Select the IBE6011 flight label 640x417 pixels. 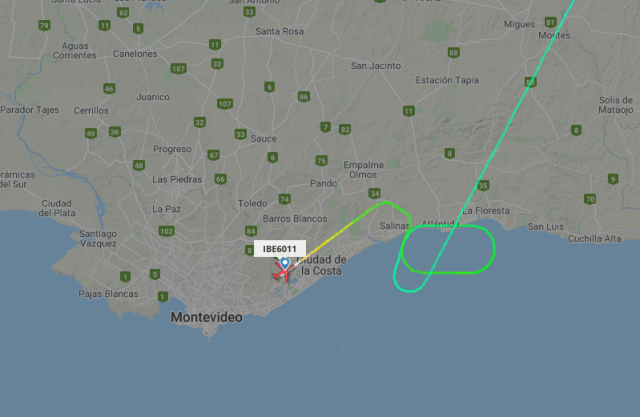pyautogui.click(x=280, y=249)
